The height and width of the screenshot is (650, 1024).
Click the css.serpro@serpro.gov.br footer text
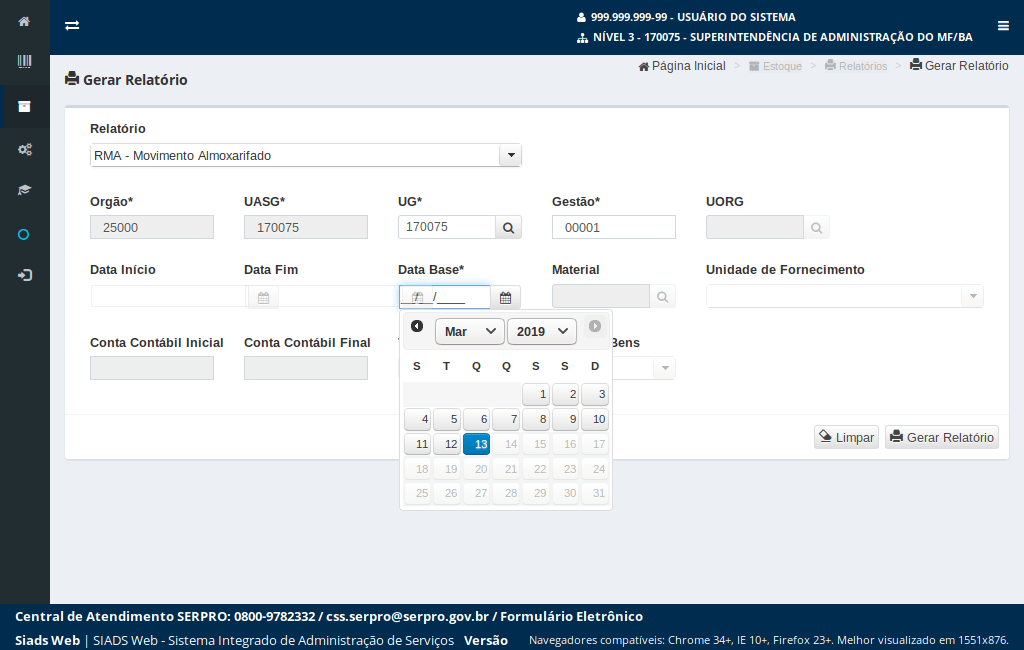click(x=408, y=616)
